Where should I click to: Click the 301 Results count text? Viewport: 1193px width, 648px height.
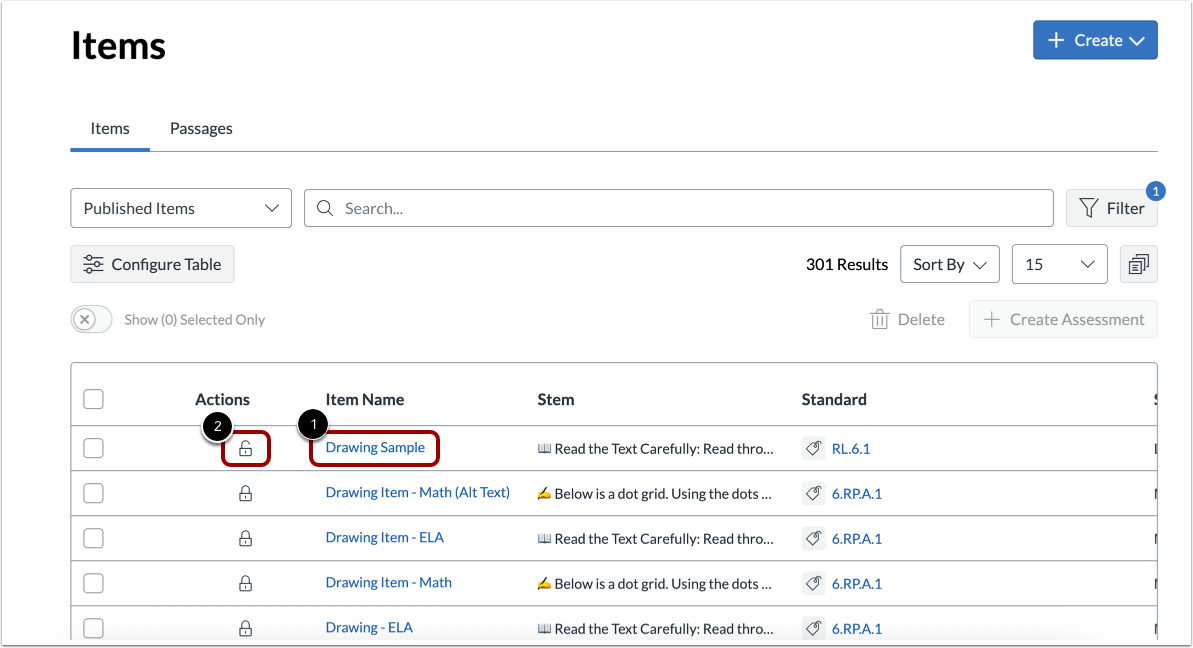coord(847,265)
